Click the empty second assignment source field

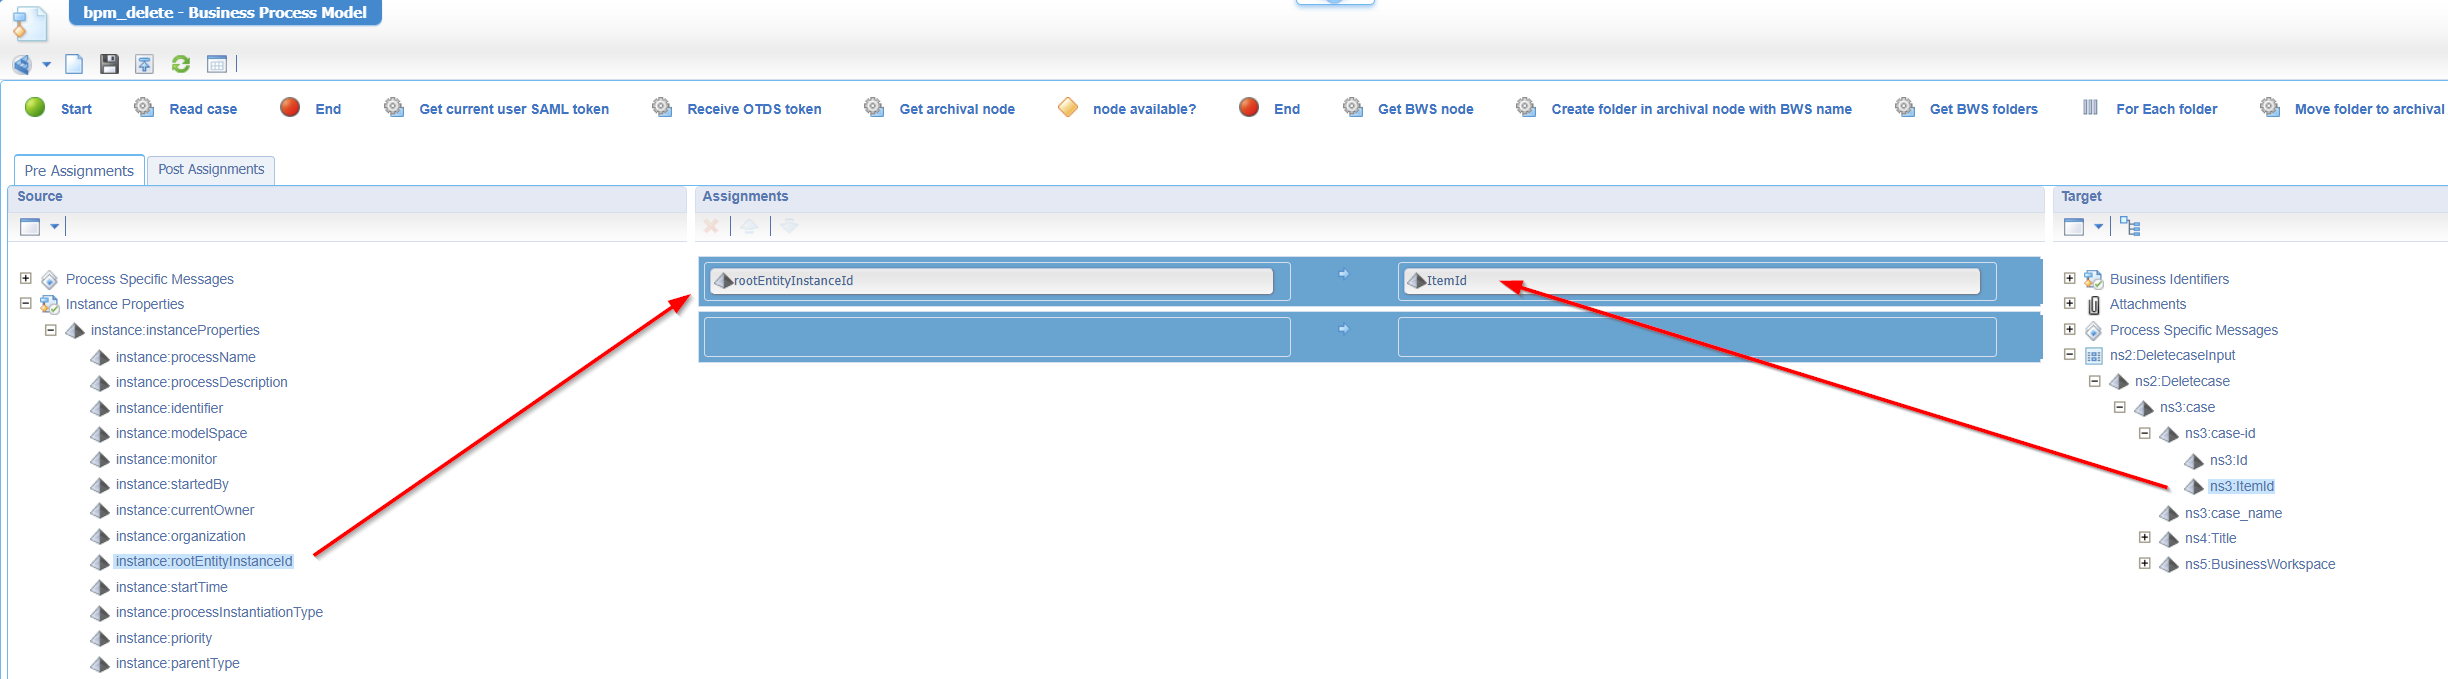click(997, 337)
